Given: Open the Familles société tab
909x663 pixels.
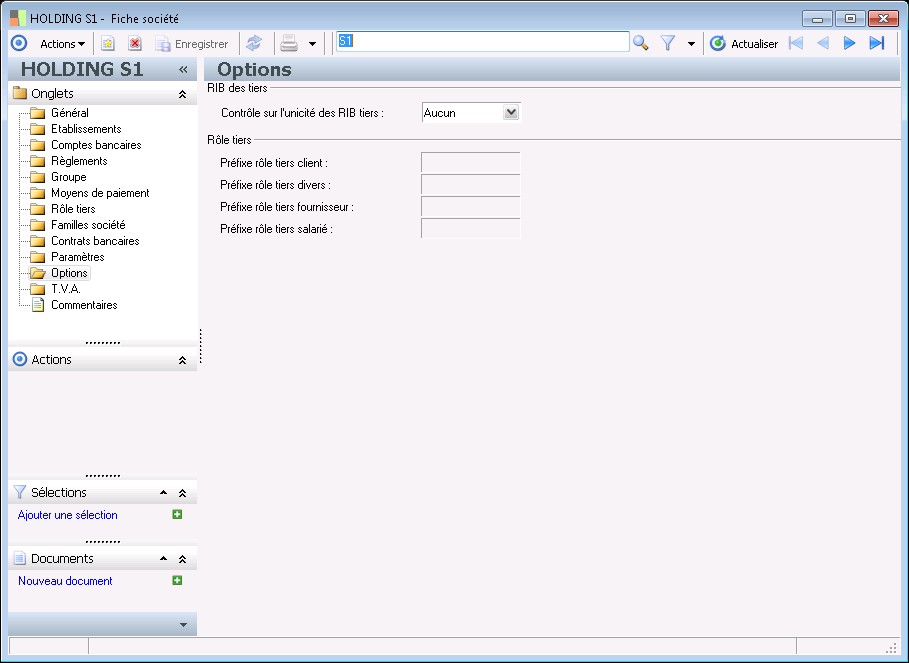Looking at the screenshot, I should pyautogui.click(x=88, y=225).
